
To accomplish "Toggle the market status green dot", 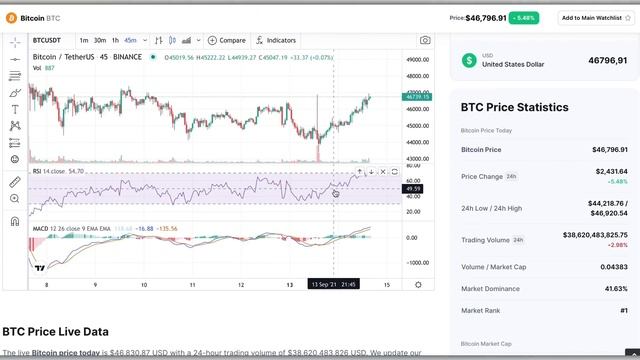I will 153,57.
